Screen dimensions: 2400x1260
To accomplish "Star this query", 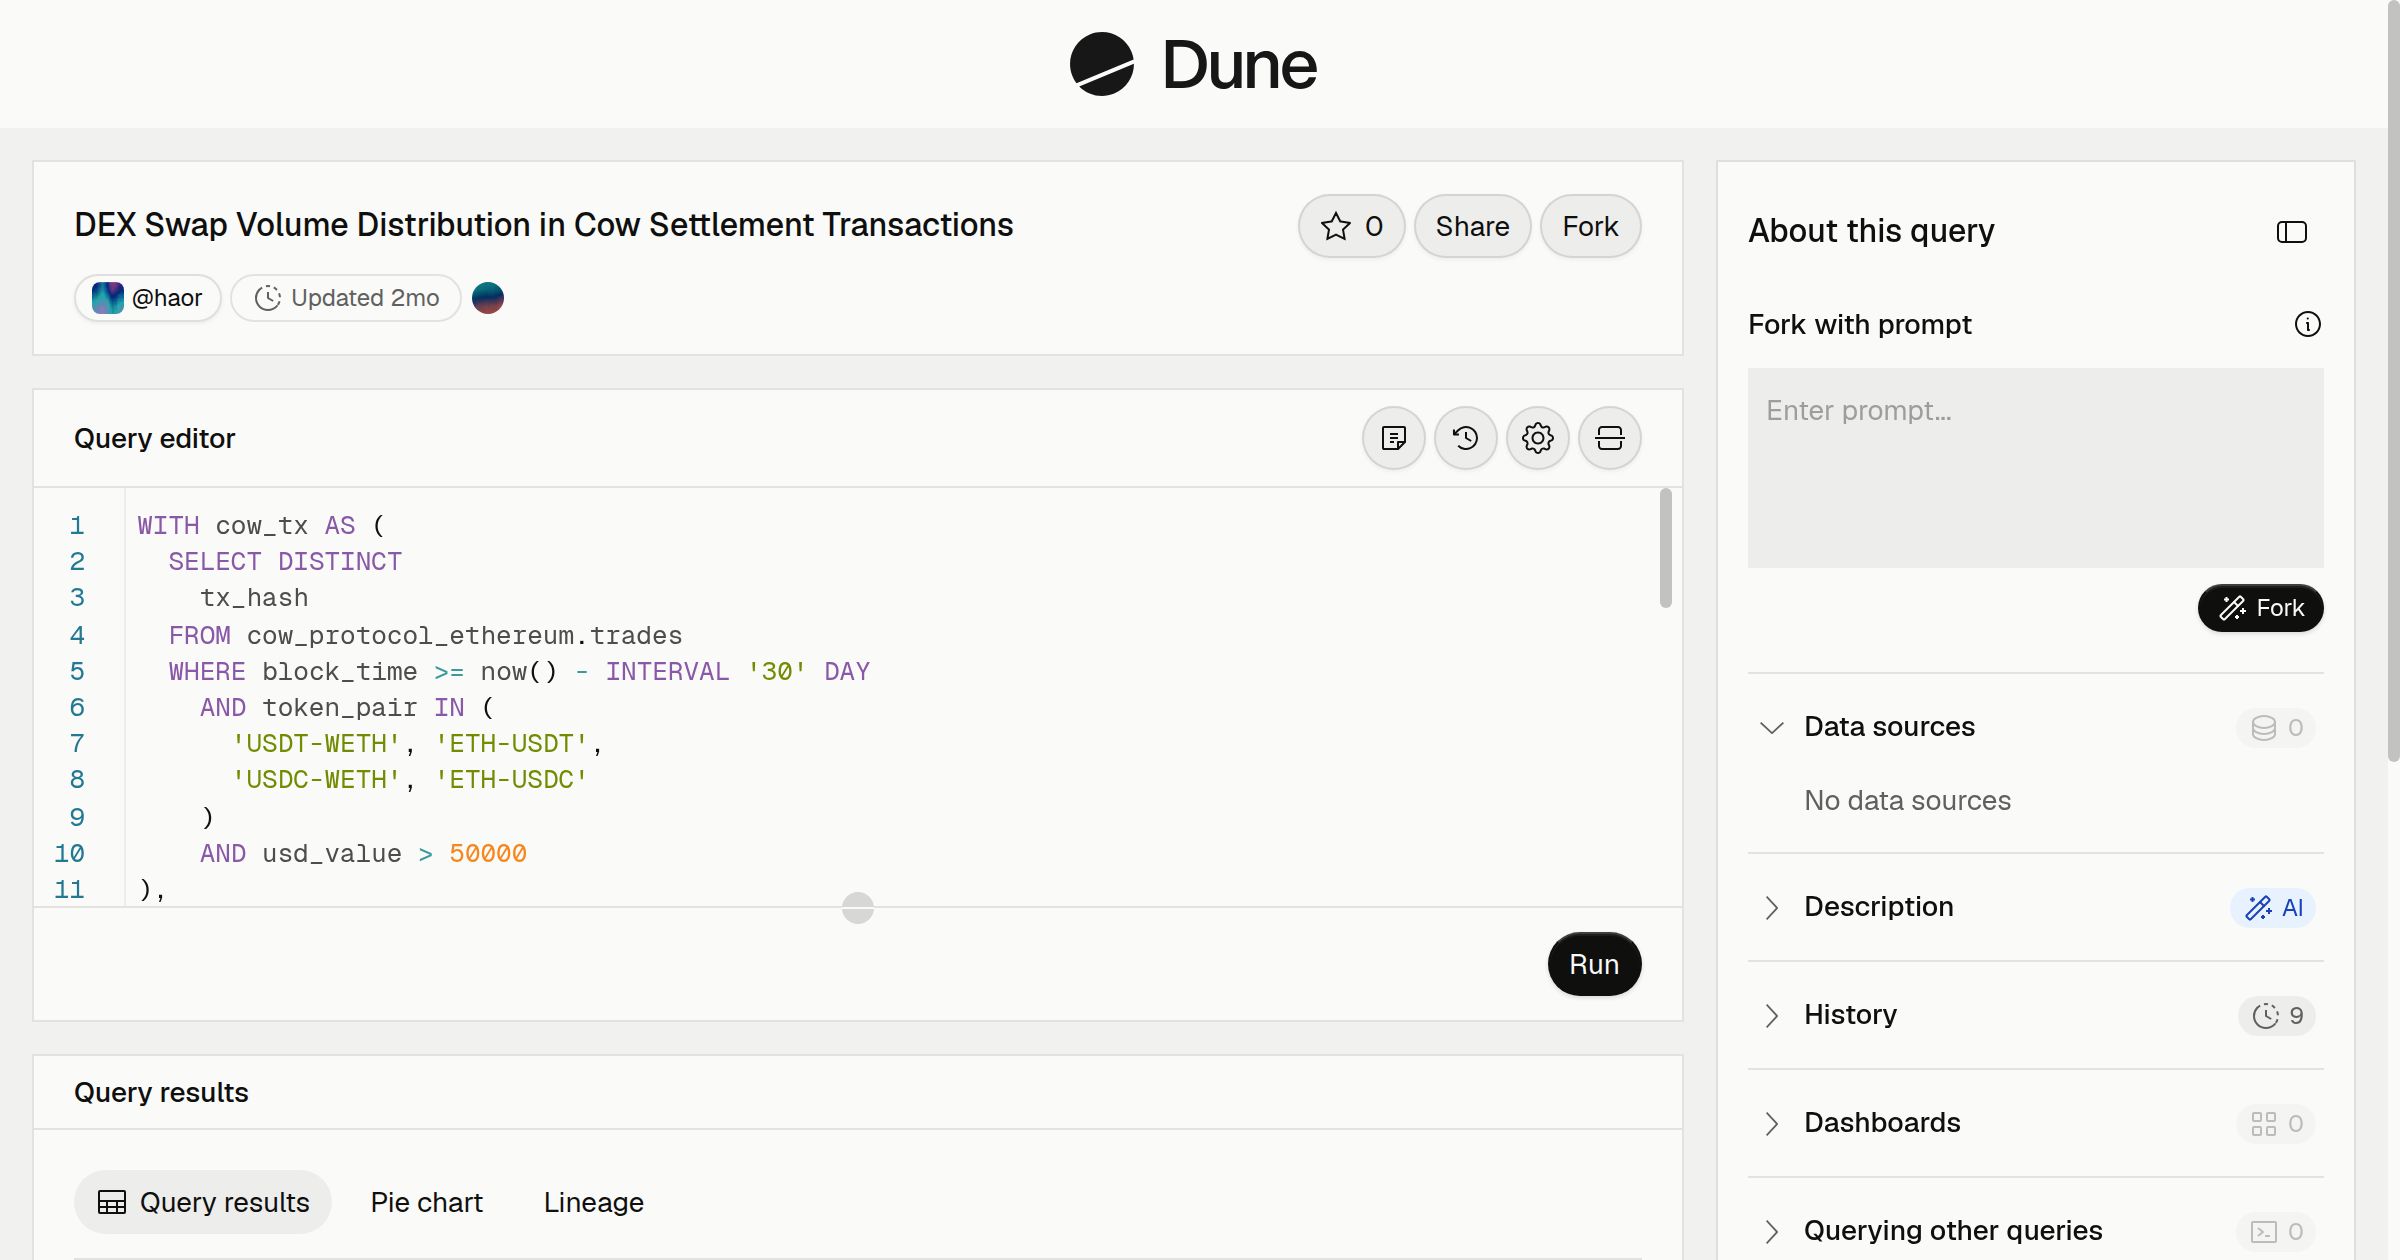I will coord(1352,226).
